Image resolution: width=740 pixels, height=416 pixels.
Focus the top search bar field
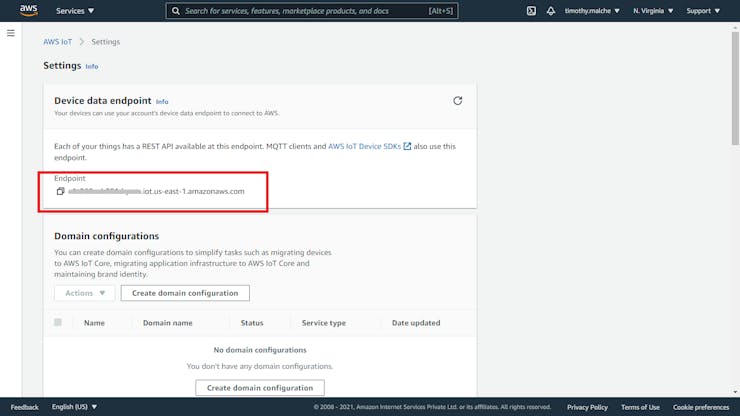pyautogui.click(x=311, y=11)
